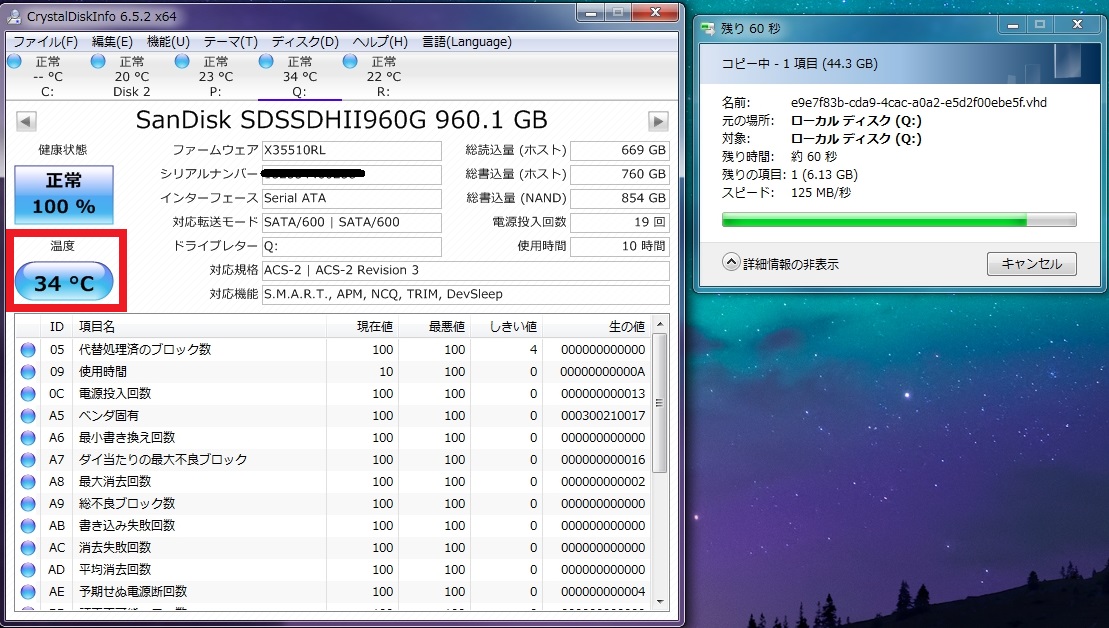Click status icon of attribute AC
The height and width of the screenshot is (628, 1109).
[x=28, y=547]
